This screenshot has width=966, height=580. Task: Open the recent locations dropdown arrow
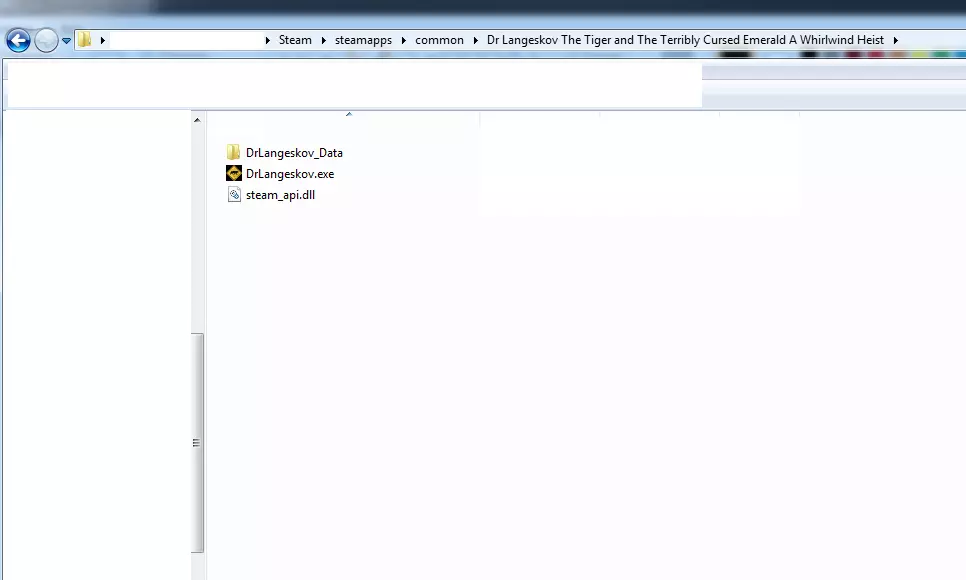tap(66, 41)
